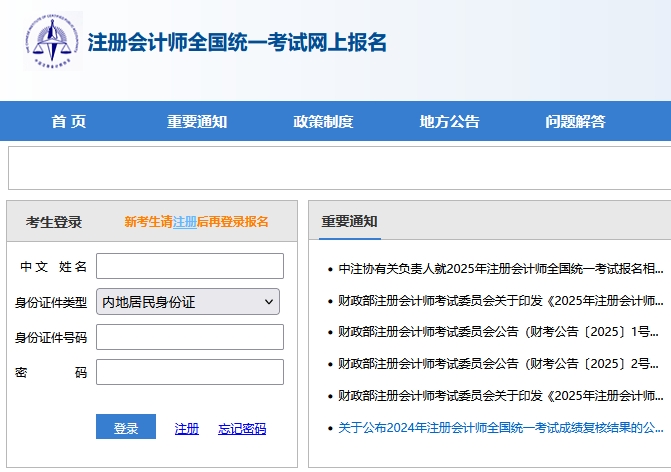The height and width of the screenshot is (472, 671).
Task: Click the 注册 link beside login button
Action: [x=187, y=428]
